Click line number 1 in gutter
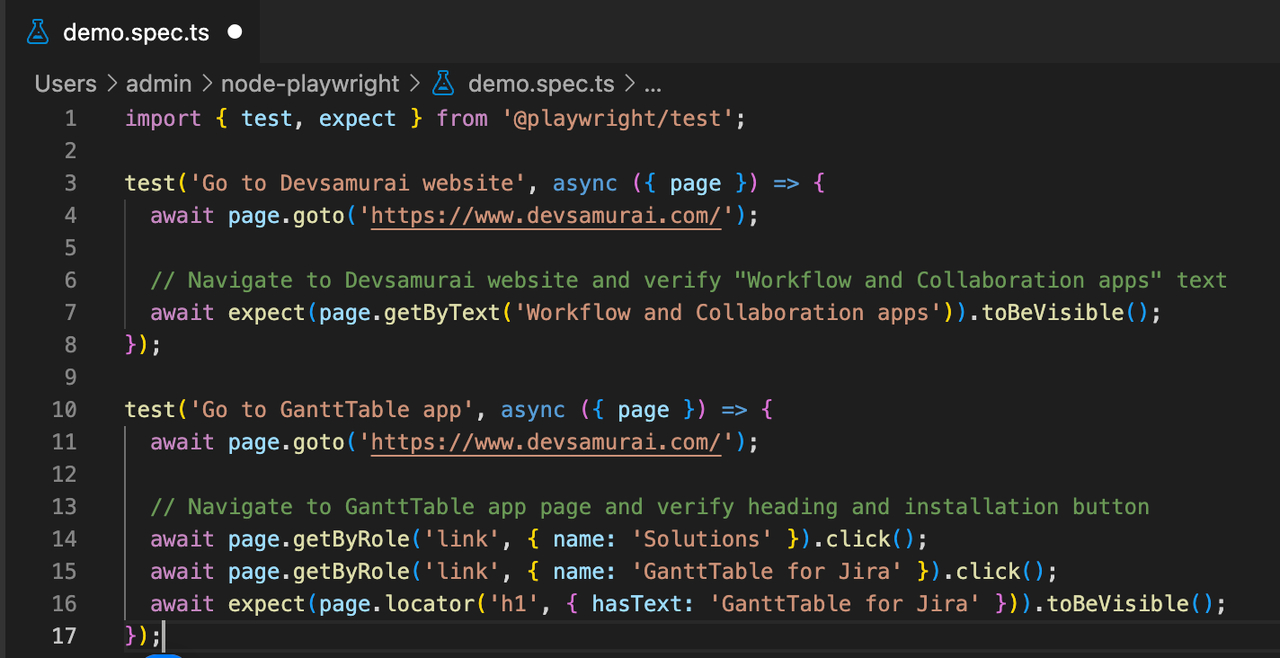1280x658 pixels. (70, 119)
